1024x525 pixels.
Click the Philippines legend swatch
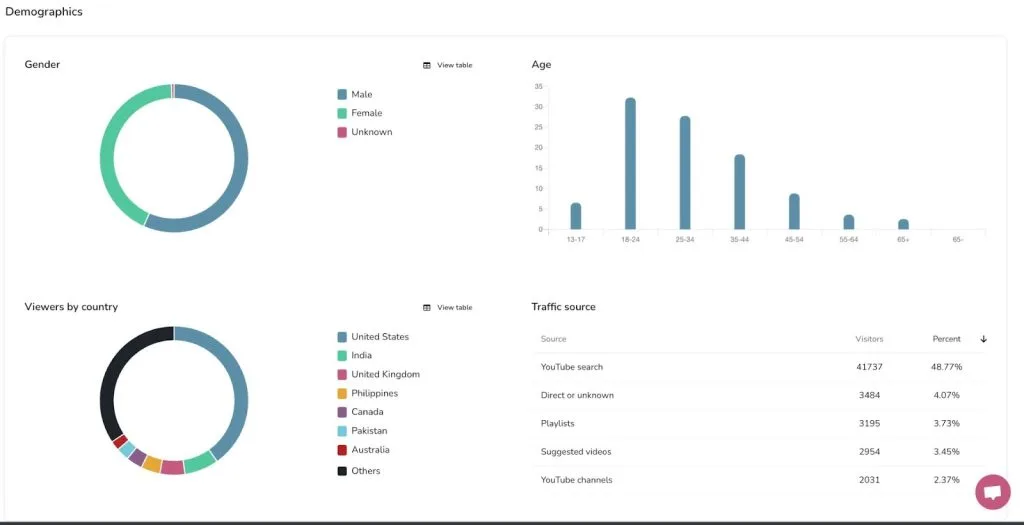click(x=342, y=394)
